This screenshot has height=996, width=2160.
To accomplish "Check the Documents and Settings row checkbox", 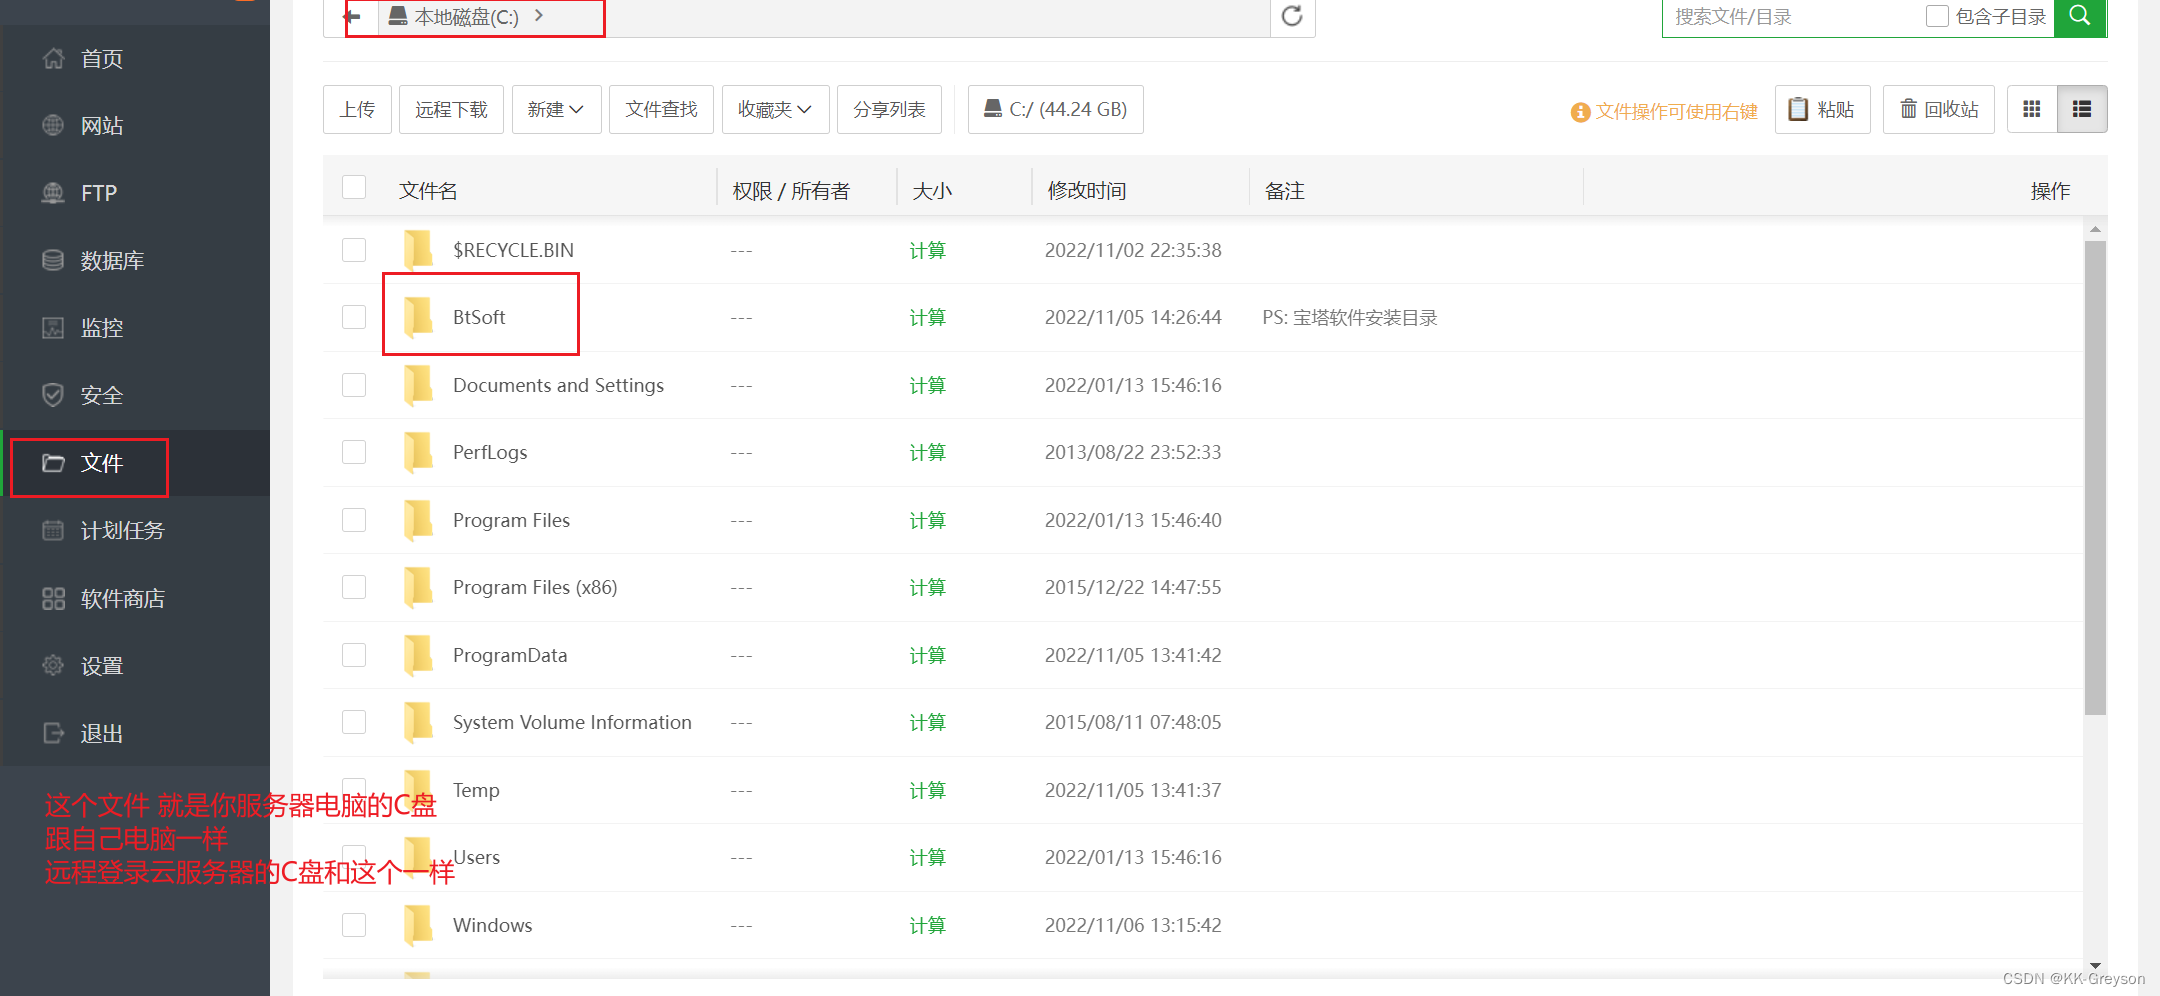I will (354, 385).
